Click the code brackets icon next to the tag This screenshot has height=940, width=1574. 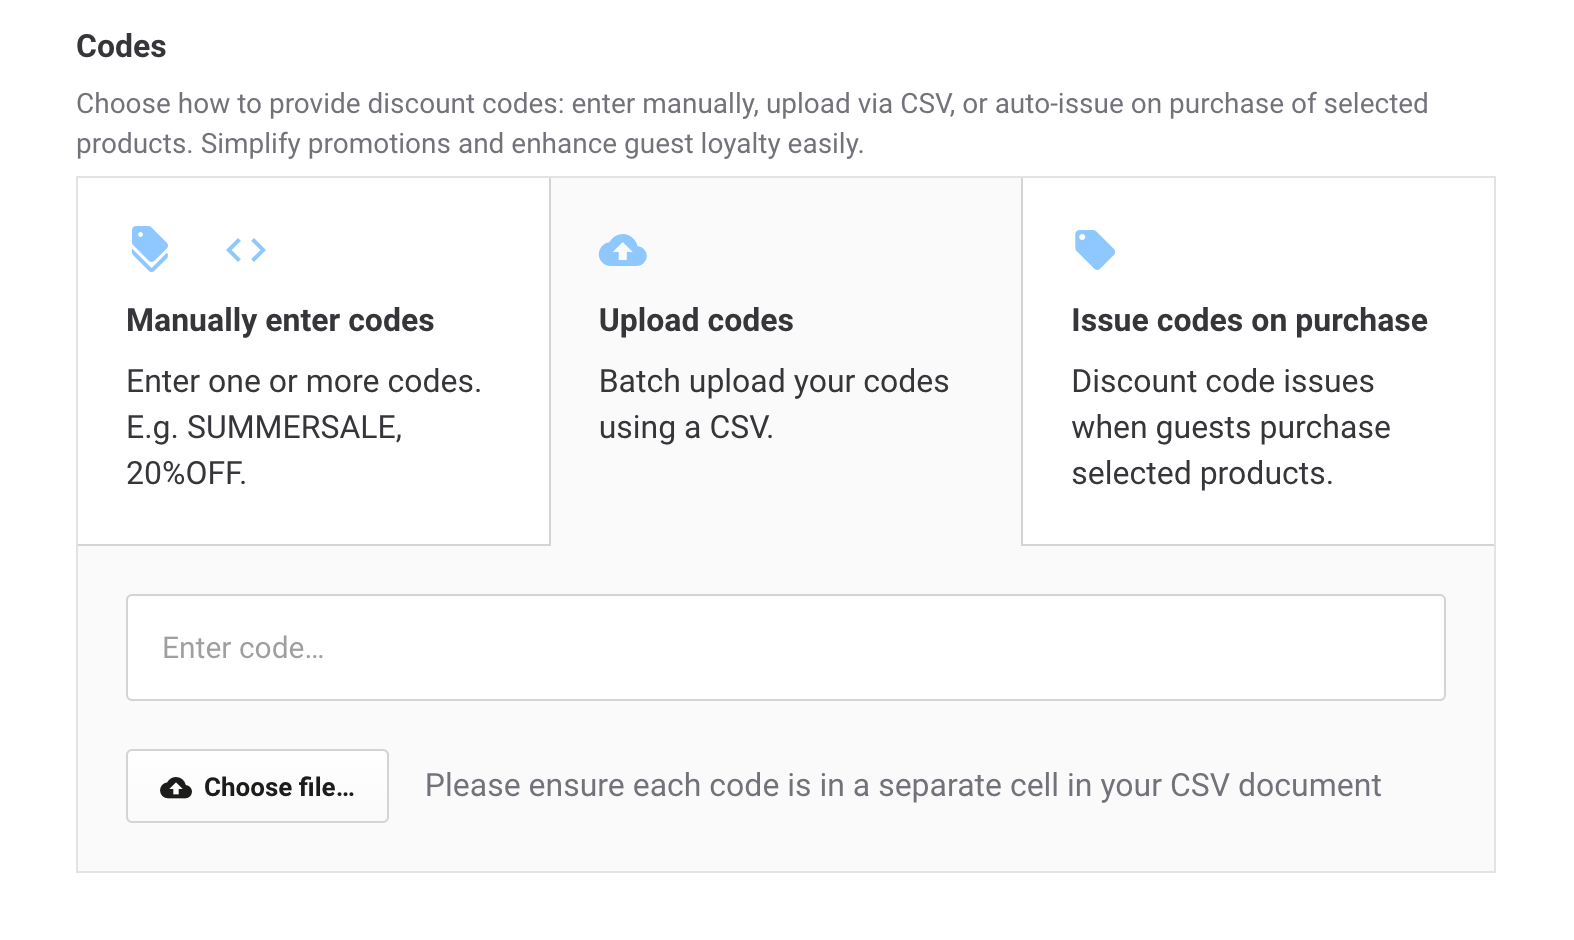[247, 250]
